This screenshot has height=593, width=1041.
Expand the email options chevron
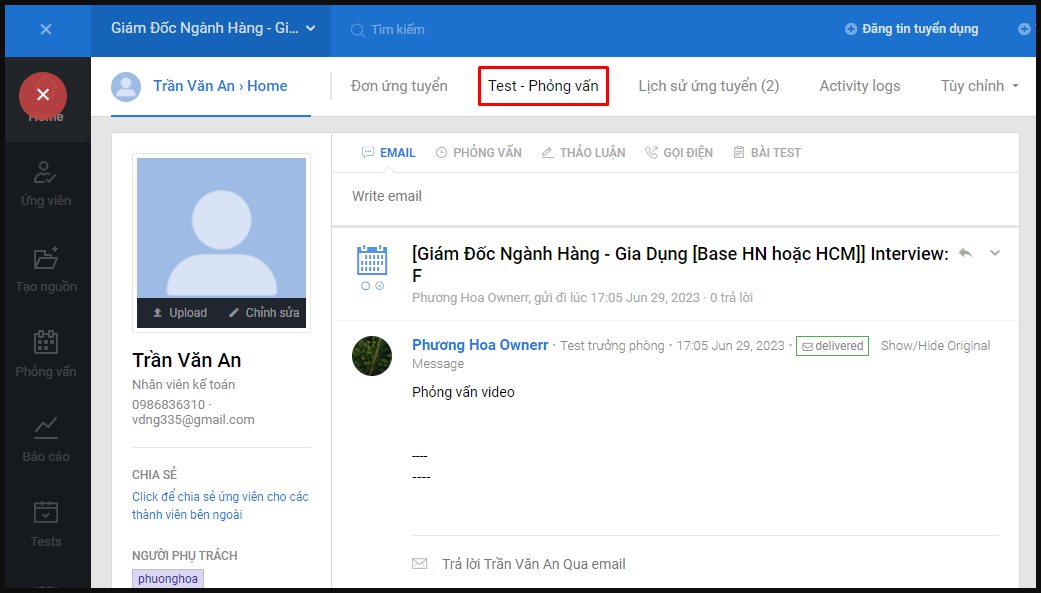(x=995, y=253)
